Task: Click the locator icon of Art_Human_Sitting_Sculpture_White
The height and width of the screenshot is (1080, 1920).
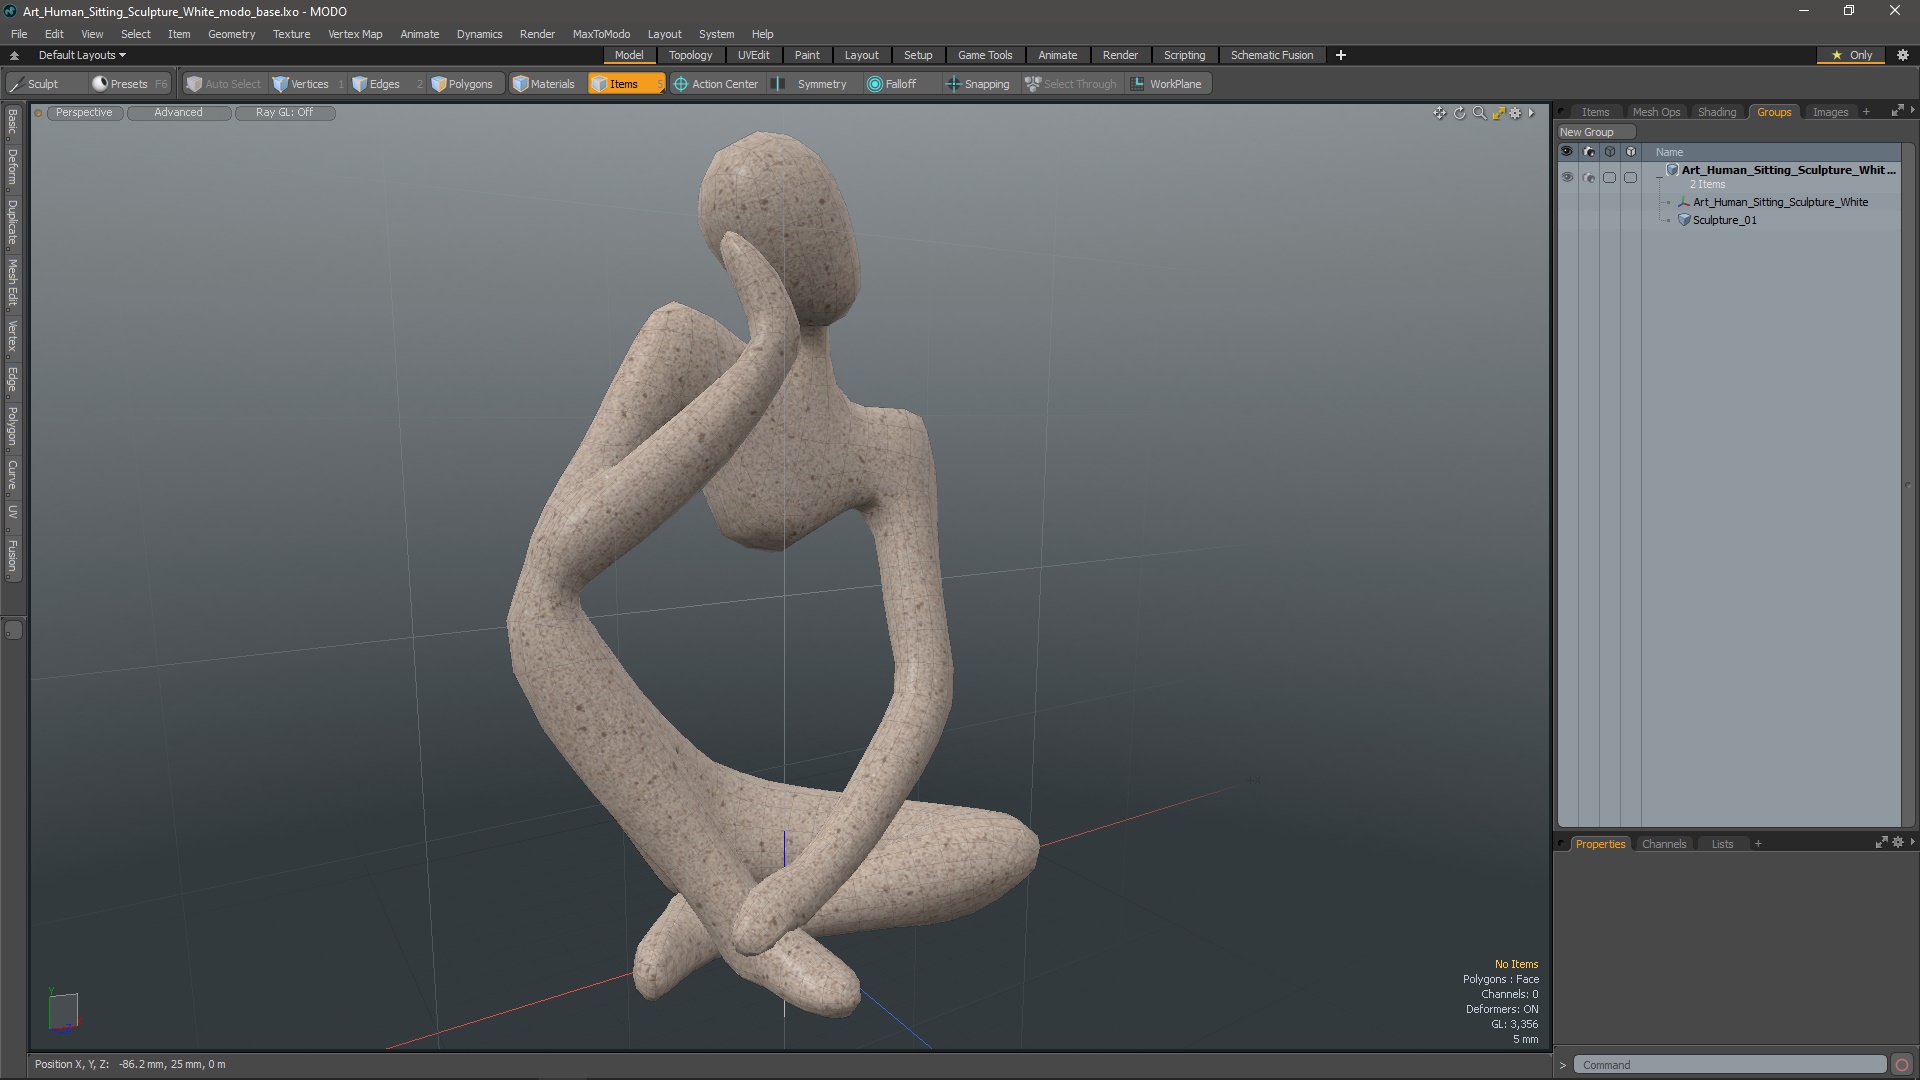Action: [1684, 202]
